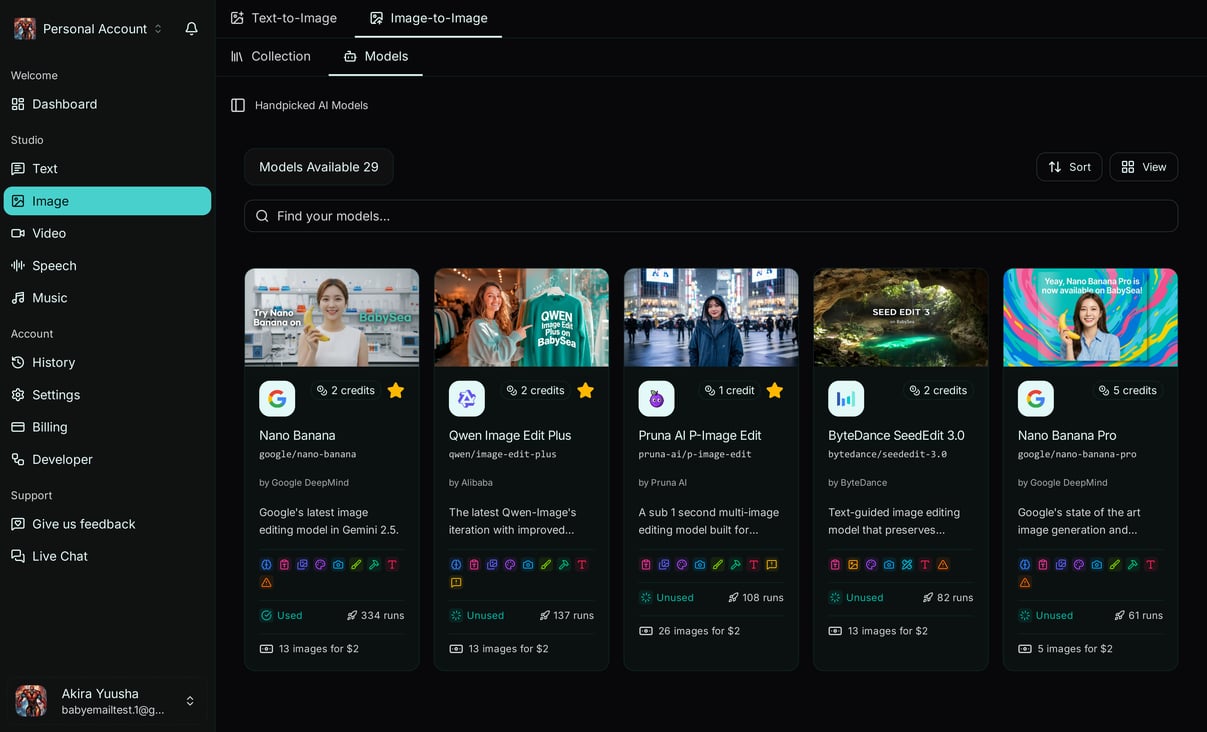Image resolution: width=1207 pixels, height=732 pixels.
Task: Unstar the Pruna AI P-Image Edit model
Action: [774, 391]
